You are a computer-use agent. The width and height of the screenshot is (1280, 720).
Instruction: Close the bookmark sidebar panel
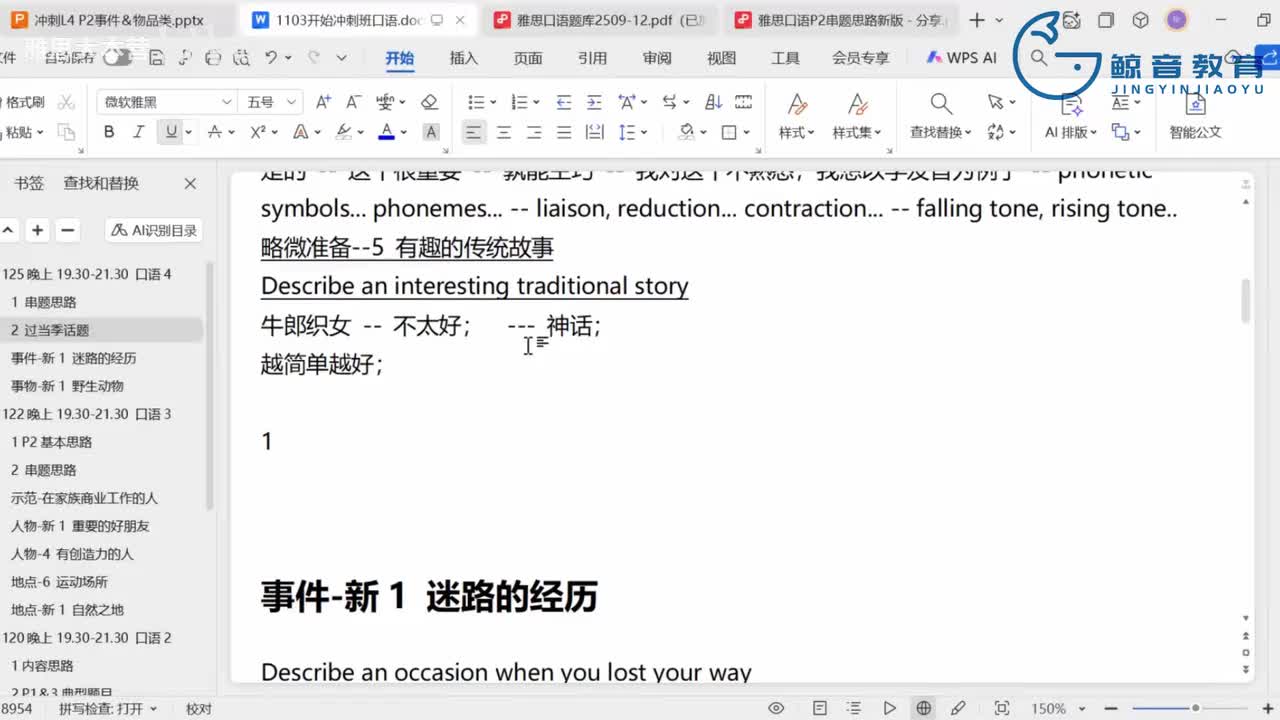[190, 183]
